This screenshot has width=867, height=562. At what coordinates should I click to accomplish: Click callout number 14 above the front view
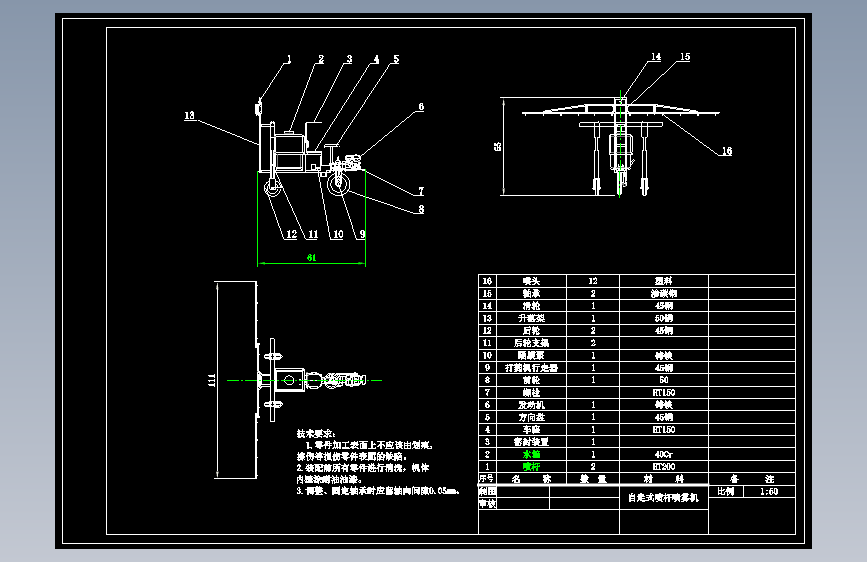click(656, 56)
